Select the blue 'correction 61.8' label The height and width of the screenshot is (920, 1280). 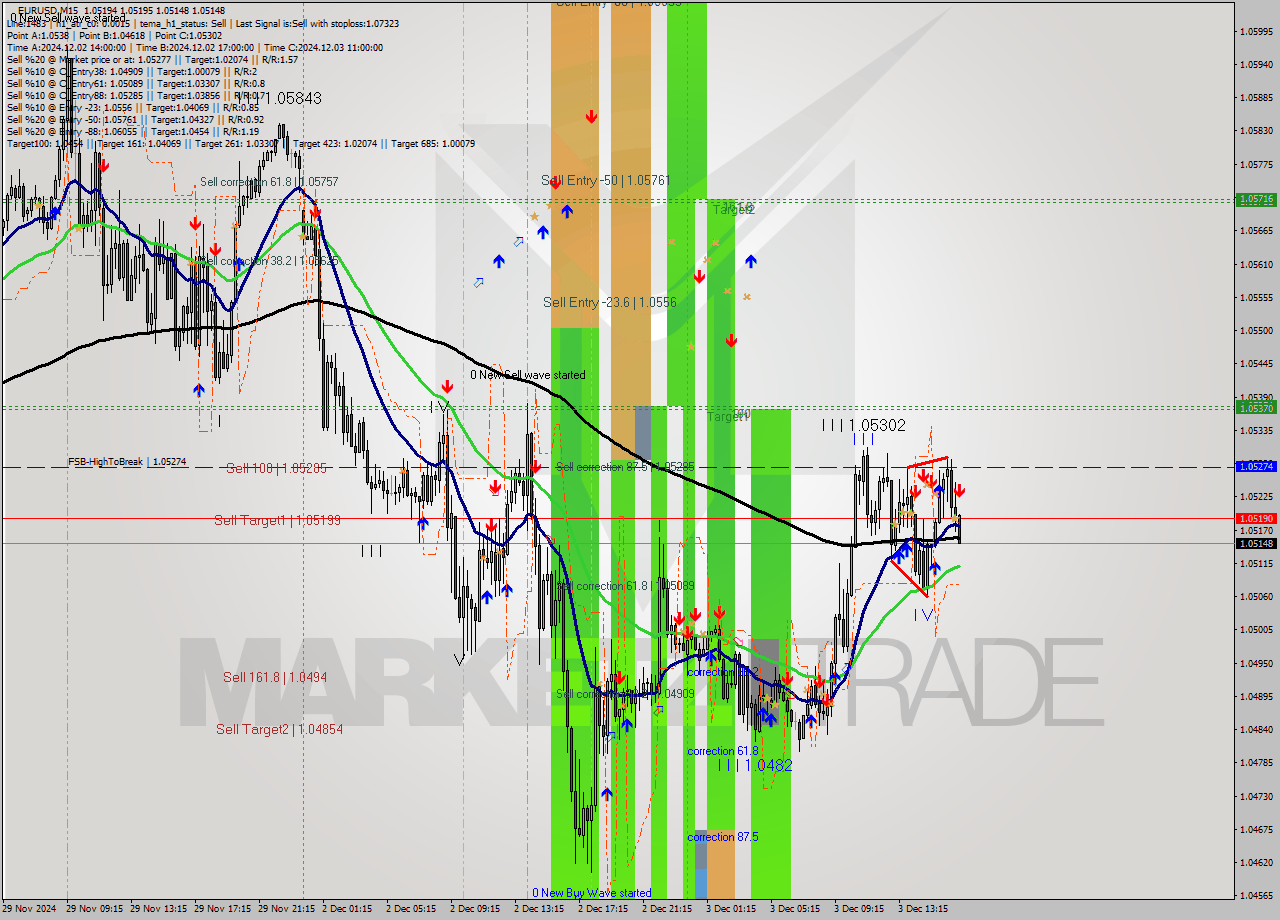click(723, 751)
